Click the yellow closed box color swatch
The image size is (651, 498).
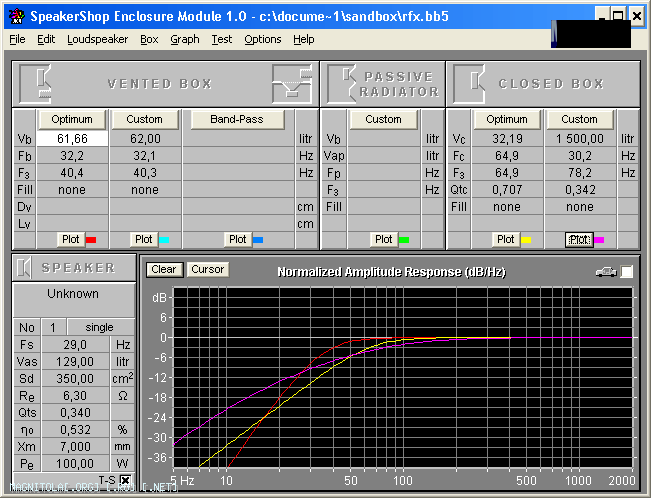[526, 240]
